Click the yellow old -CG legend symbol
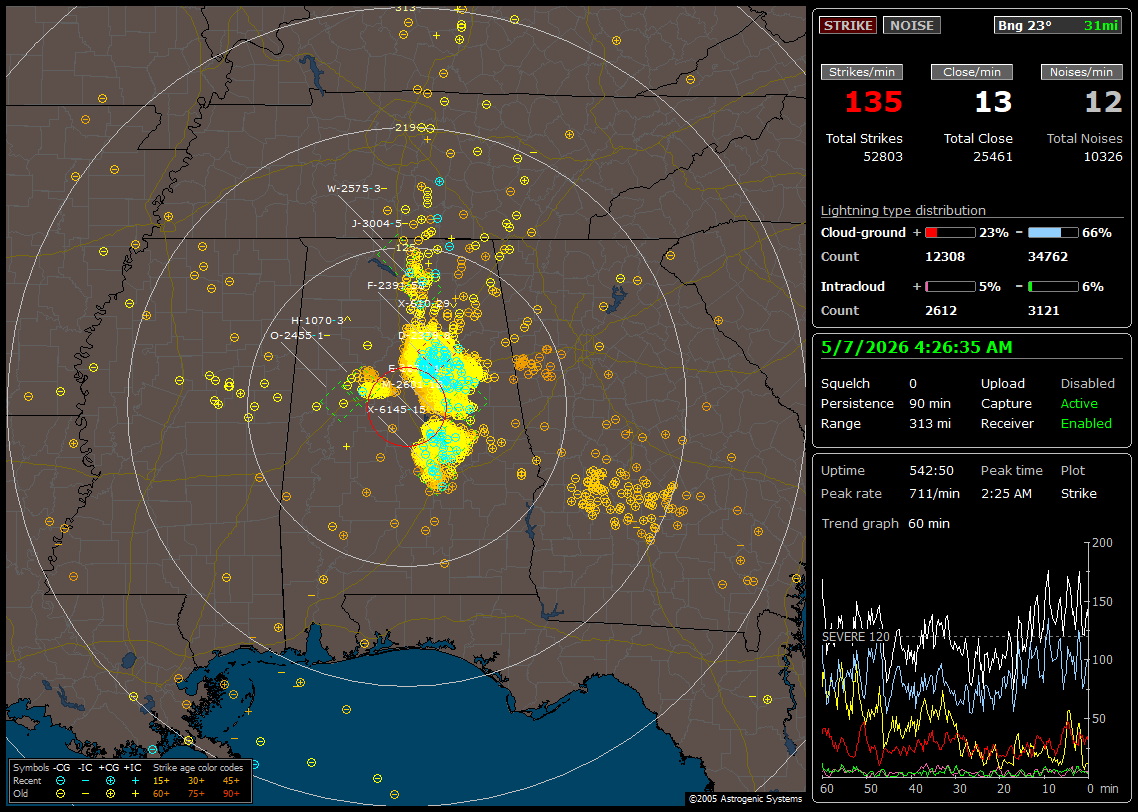1138x812 pixels. (x=60, y=794)
